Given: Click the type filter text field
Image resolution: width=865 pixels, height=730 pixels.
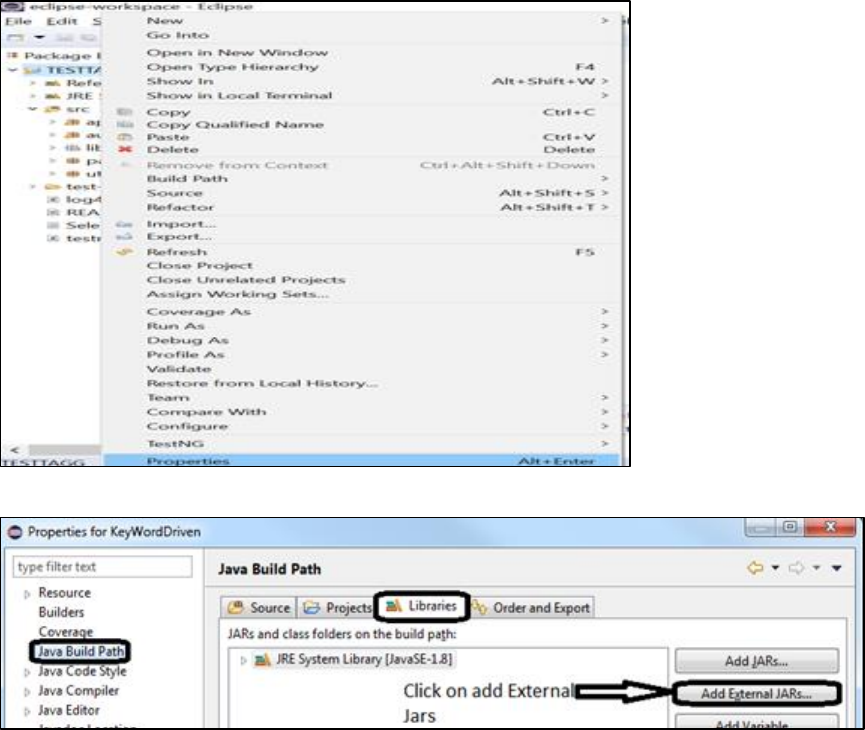Looking at the screenshot, I should click(103, 567).
